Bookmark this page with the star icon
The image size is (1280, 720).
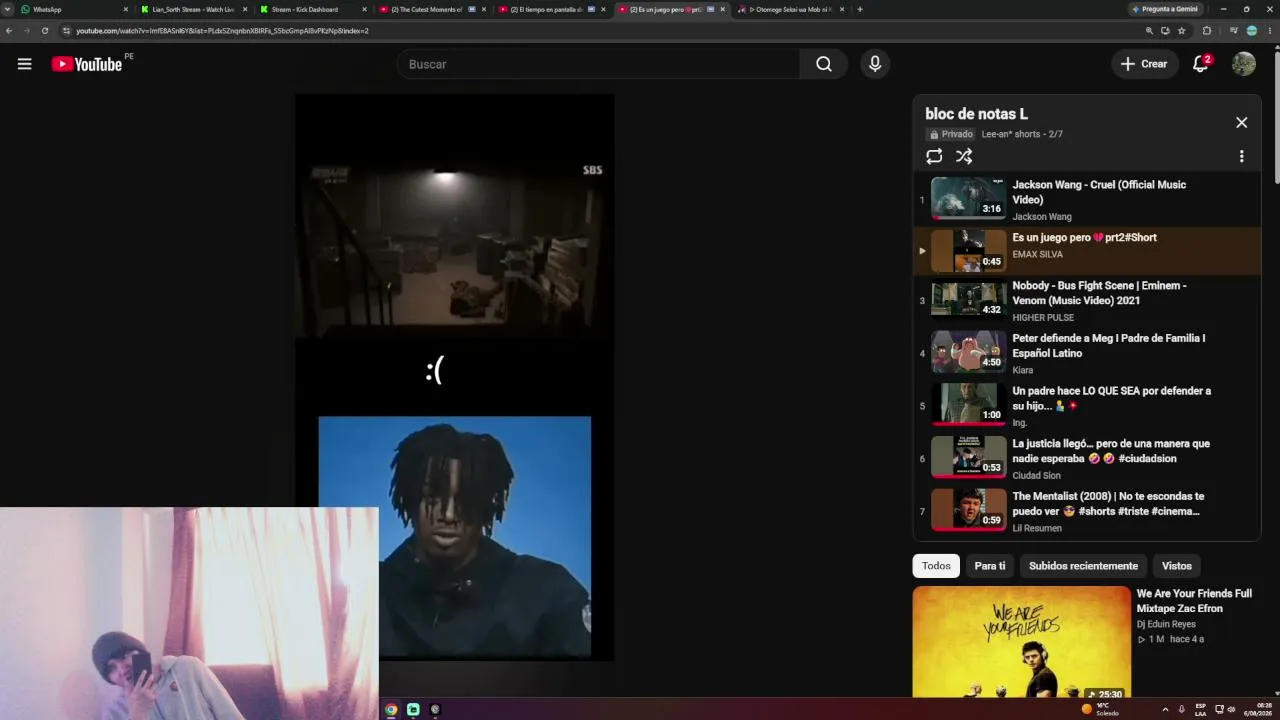[x=1182, y=31]
